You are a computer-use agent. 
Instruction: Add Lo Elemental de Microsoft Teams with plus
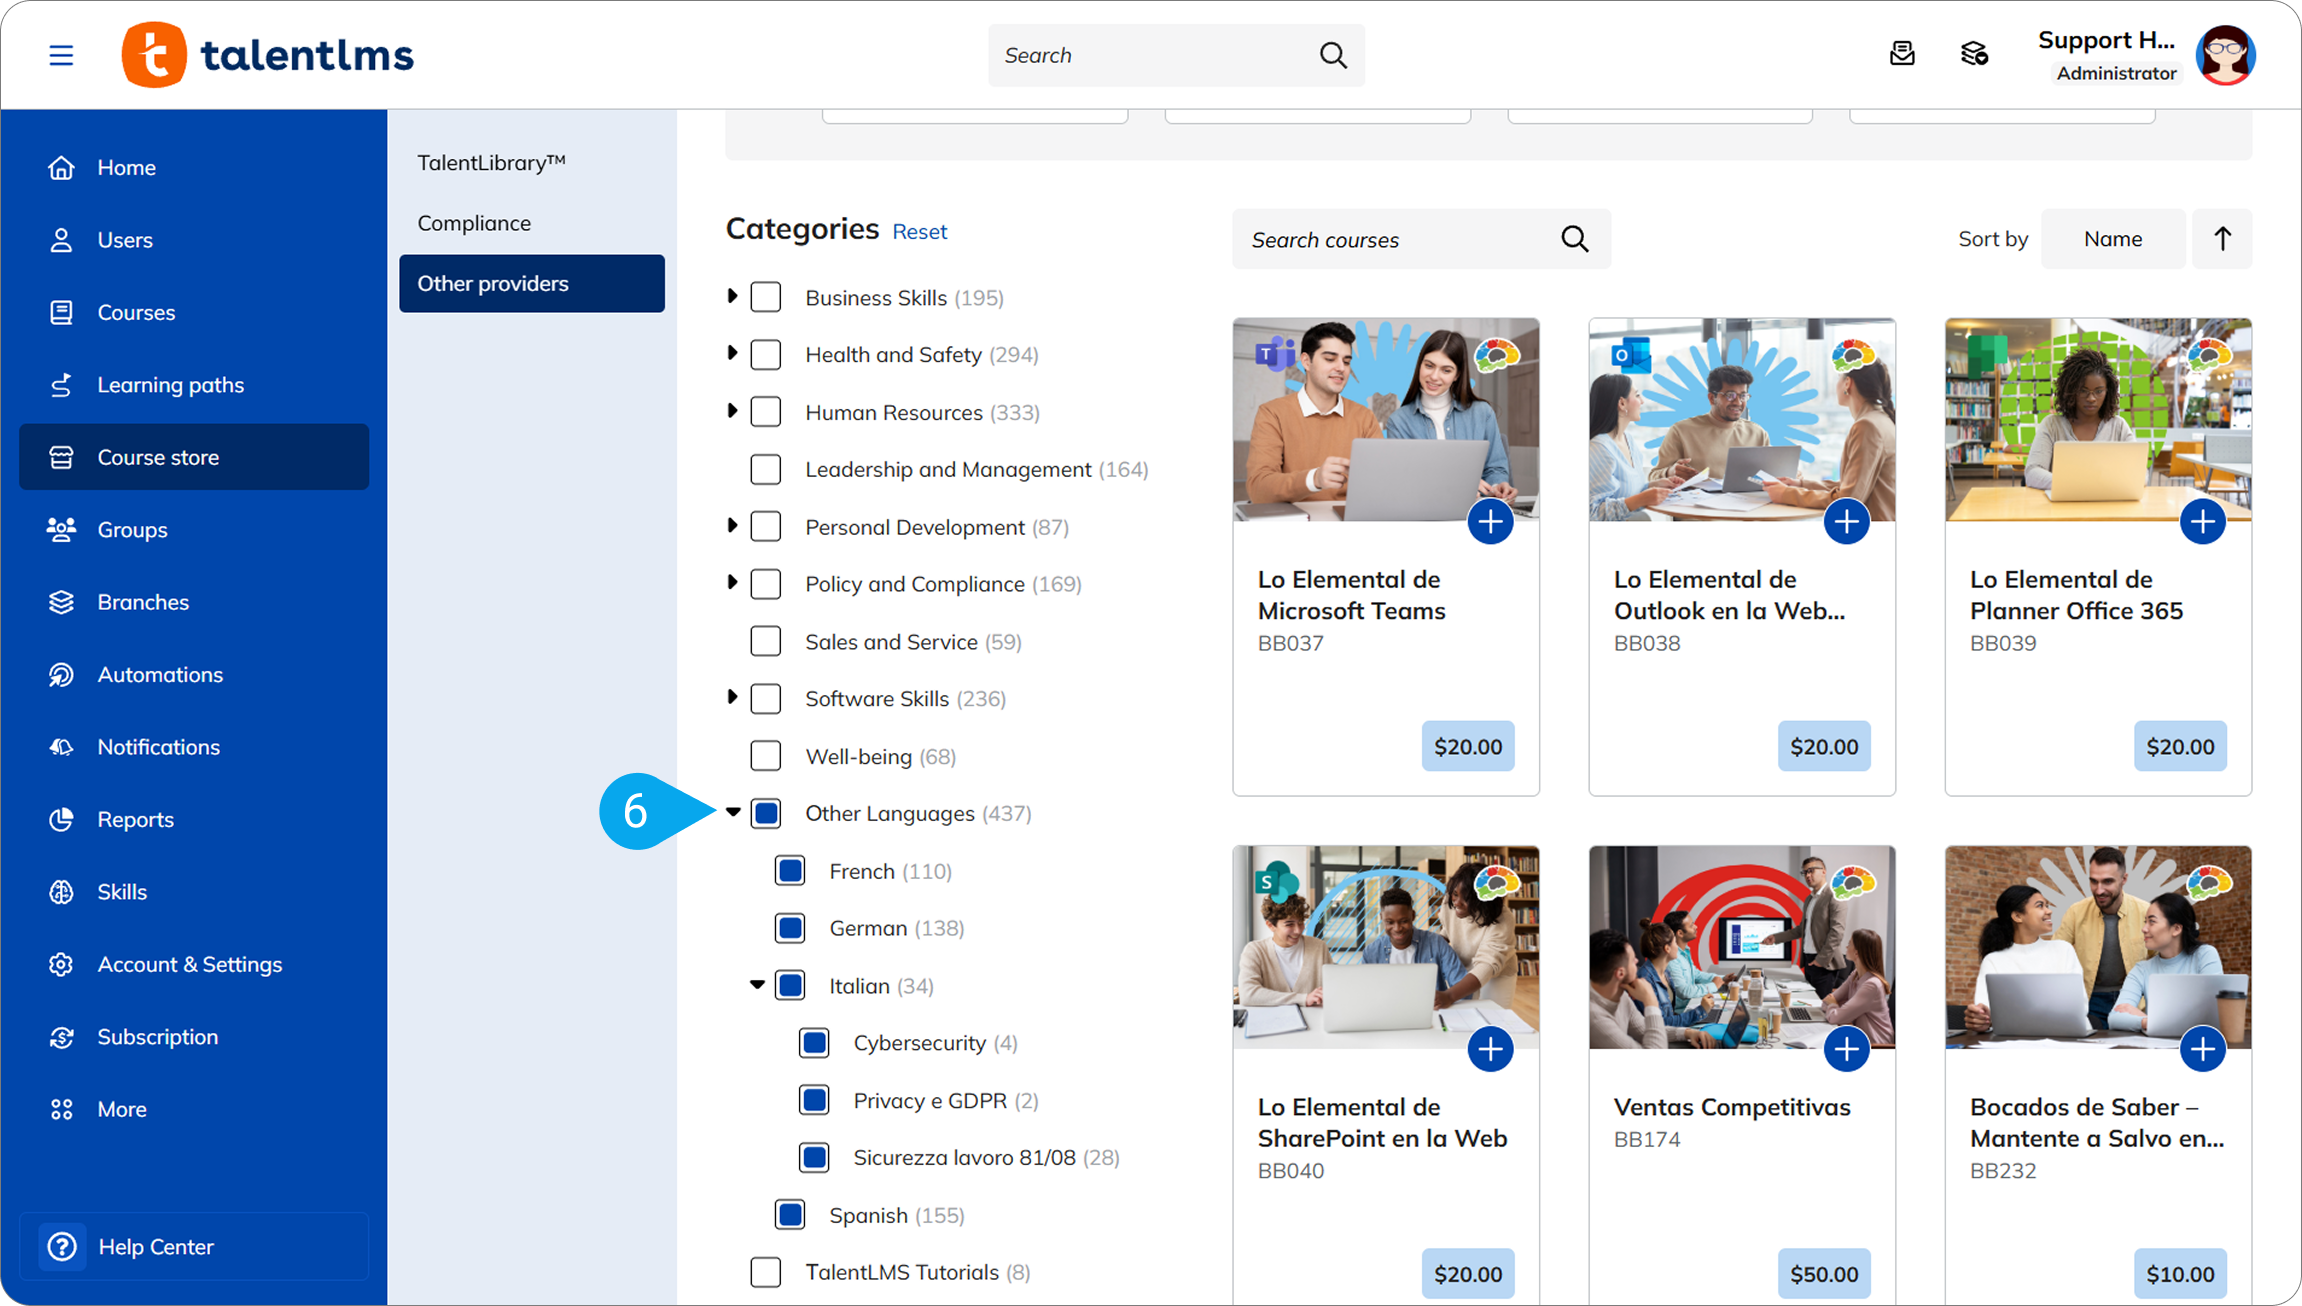pos(1490,521)
